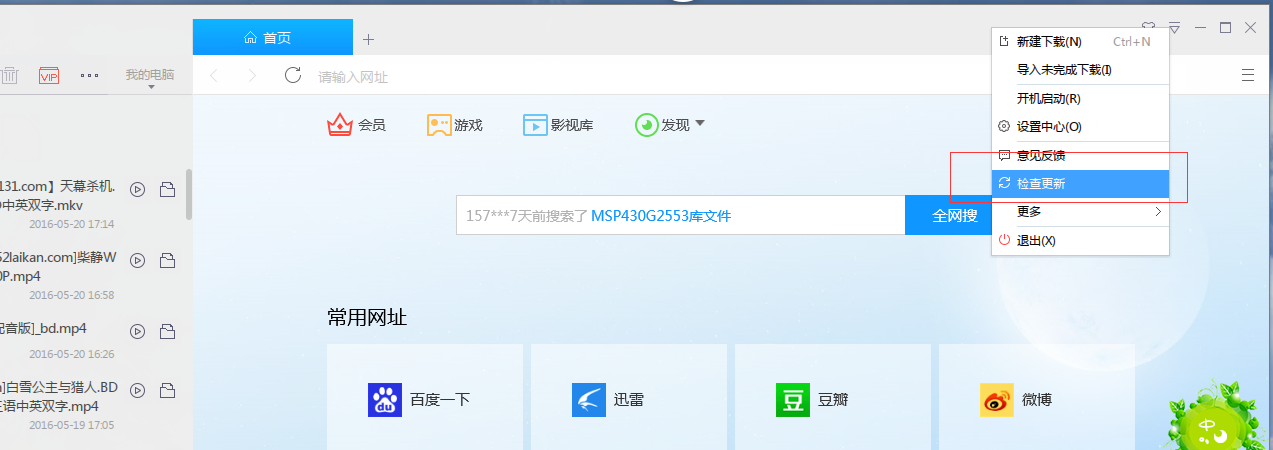This screenshot has width=1273, height=450.
Task: Click the skin shirt icon in title bar
Action: coord(1149,28)
